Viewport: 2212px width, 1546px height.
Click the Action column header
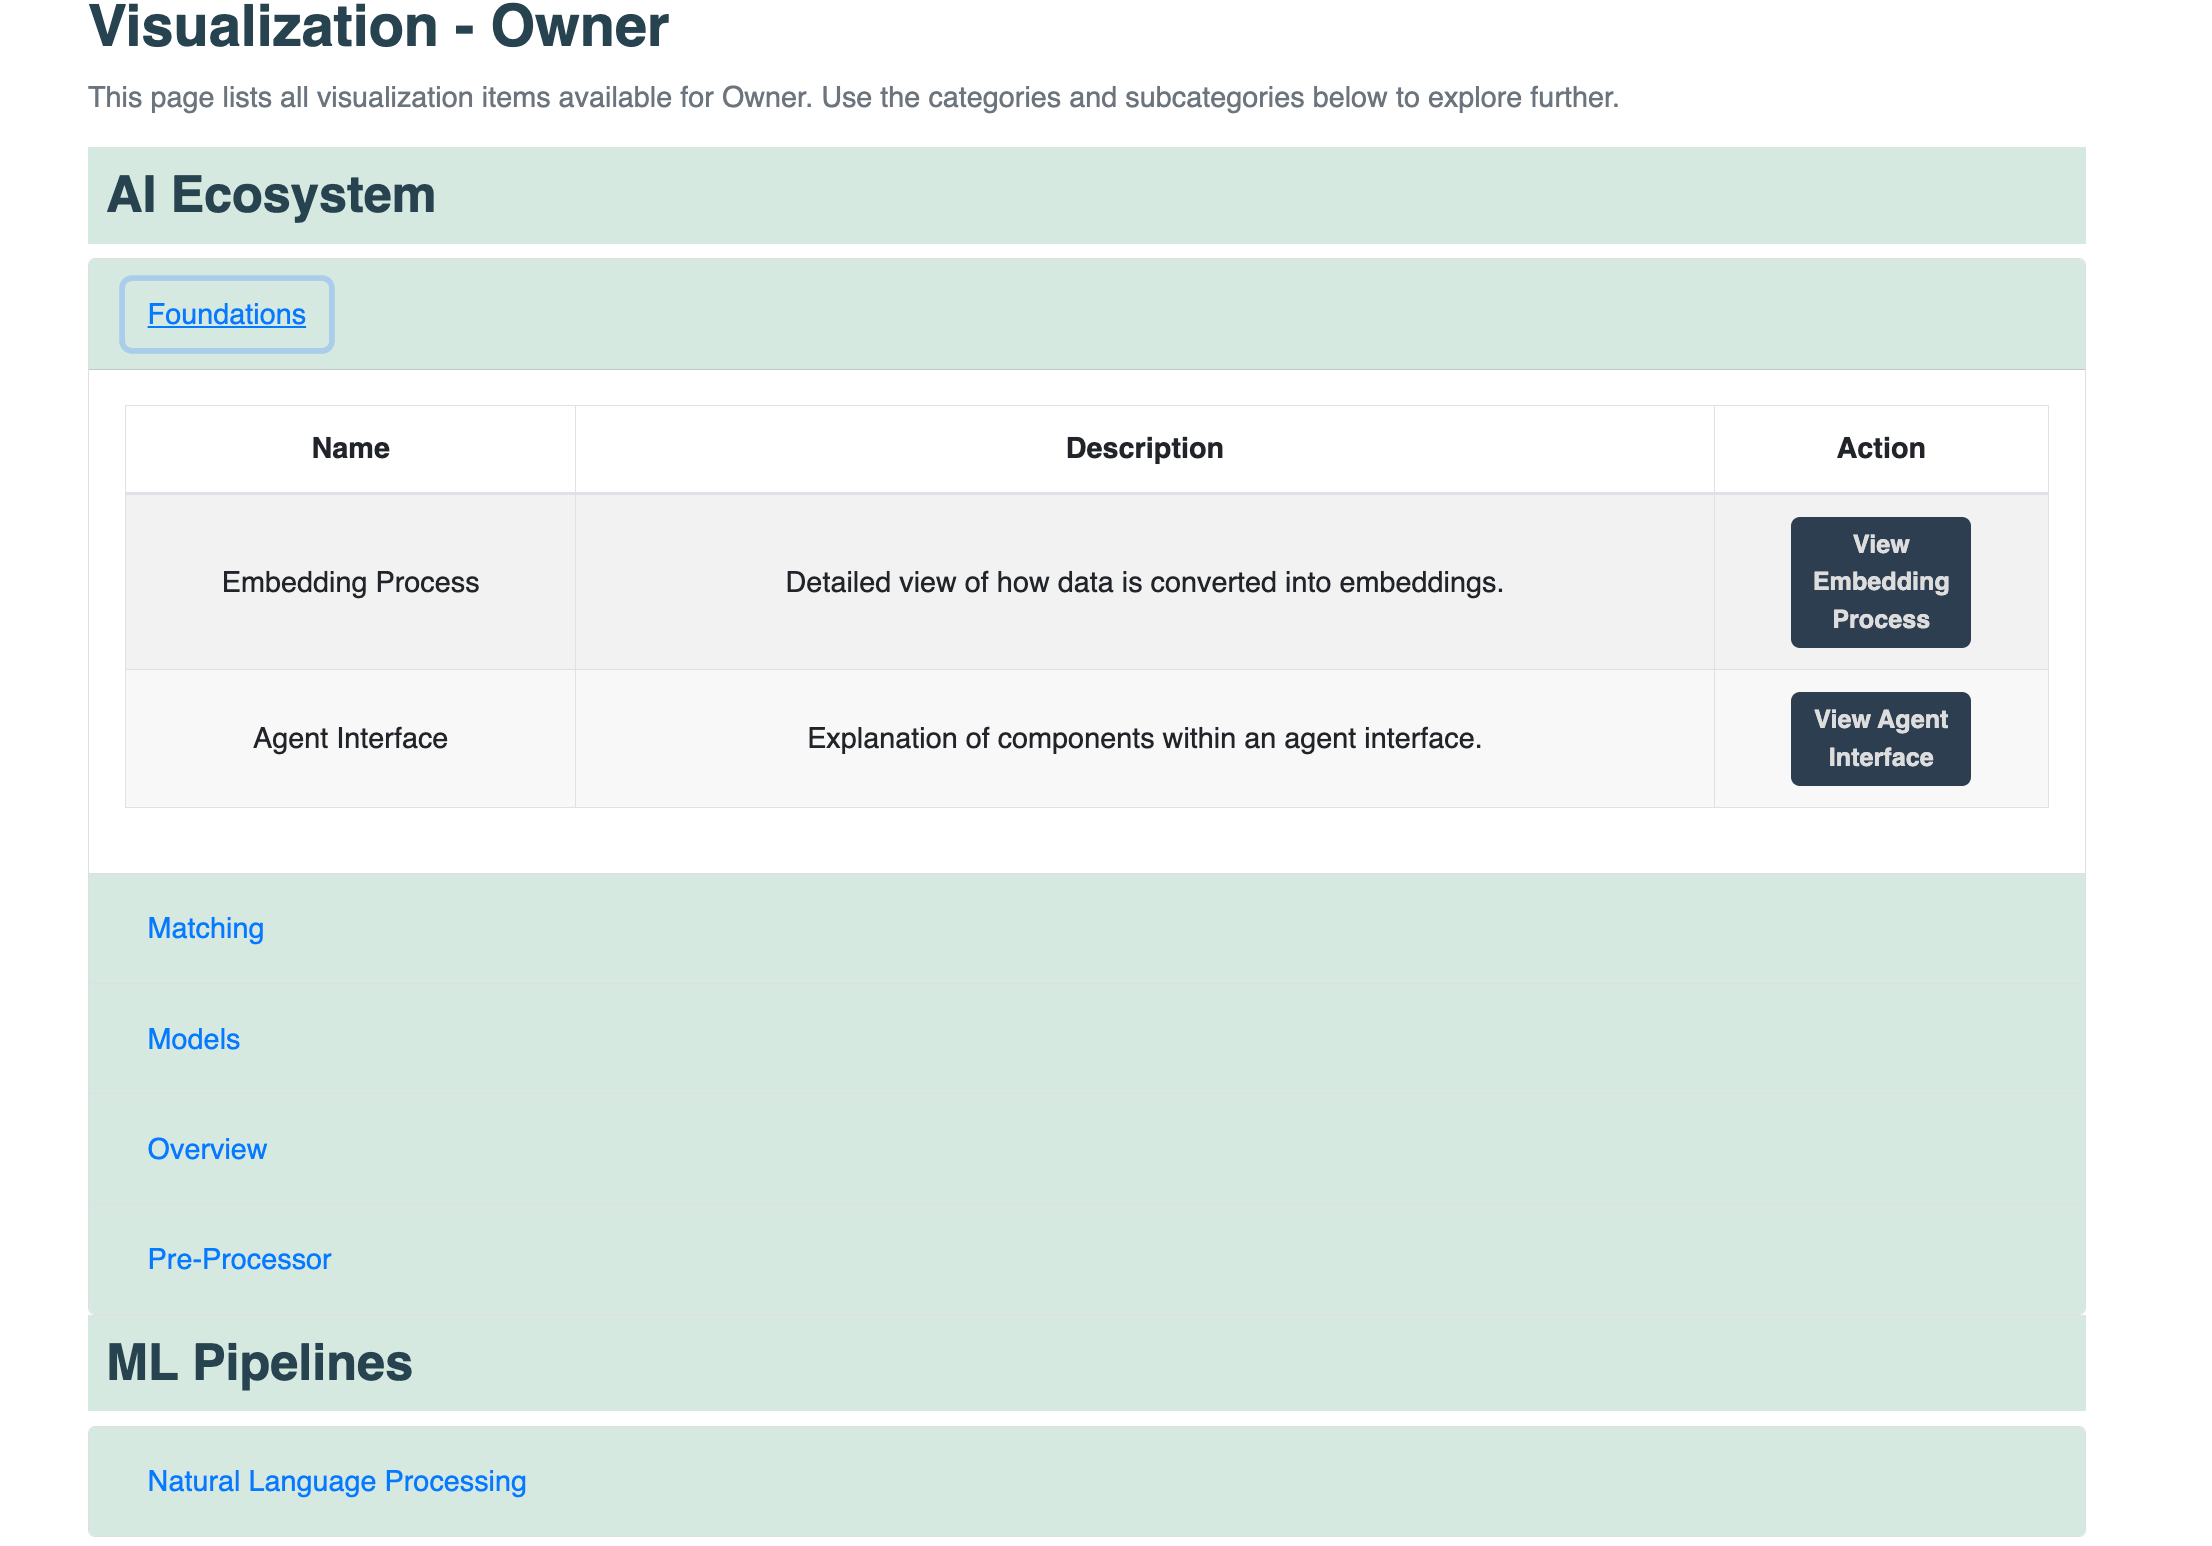1880,448
